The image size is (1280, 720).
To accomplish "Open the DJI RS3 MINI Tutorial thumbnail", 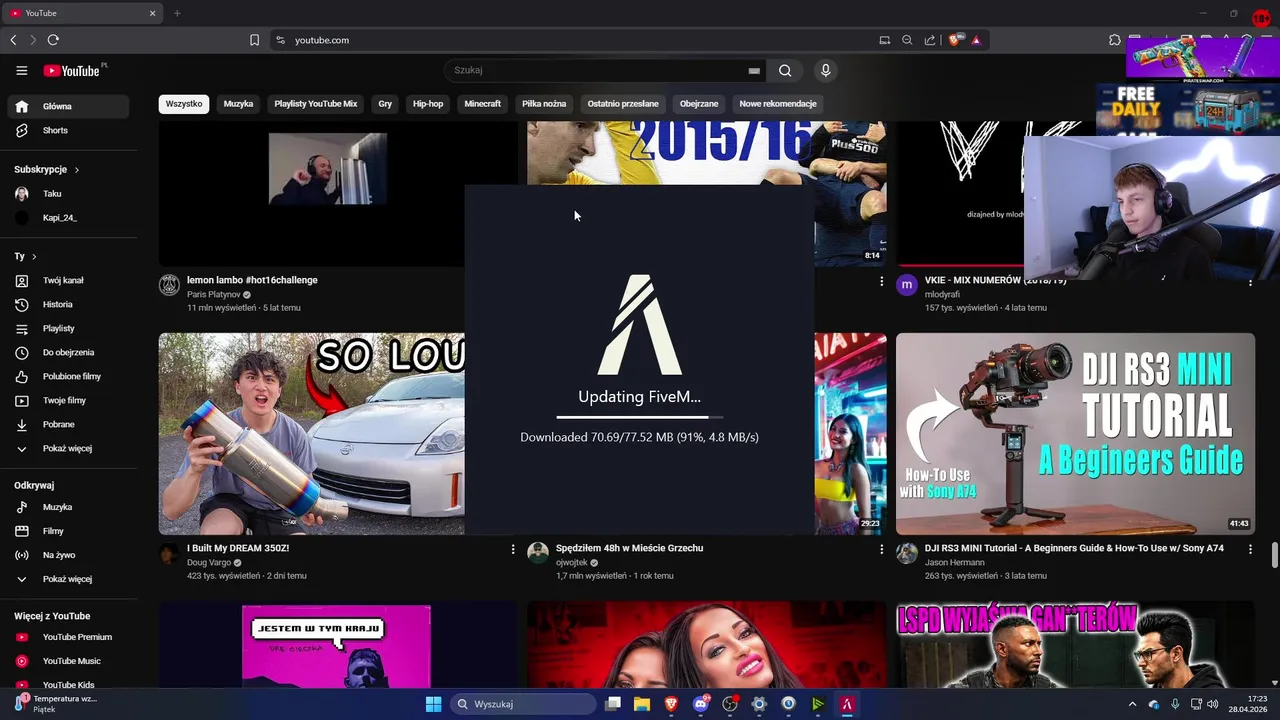I will click(1075, 434).
